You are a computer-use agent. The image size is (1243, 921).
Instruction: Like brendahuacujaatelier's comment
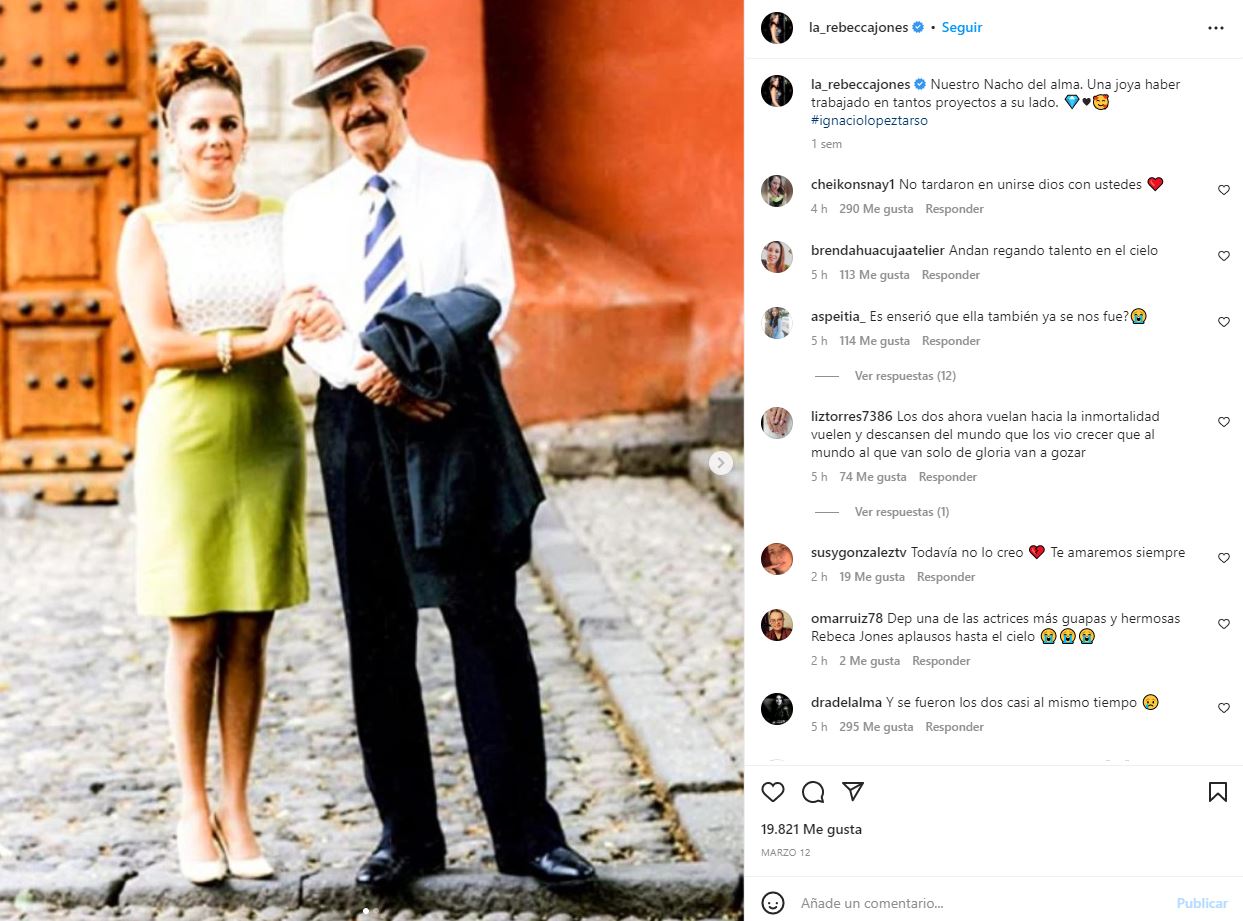1223,256
